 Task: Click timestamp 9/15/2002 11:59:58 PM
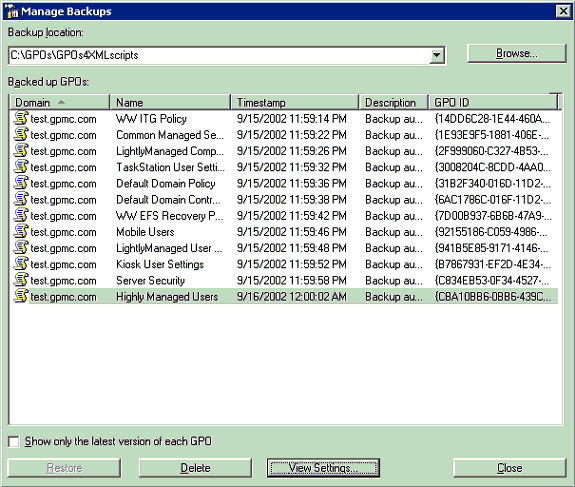tap(292, 280)
